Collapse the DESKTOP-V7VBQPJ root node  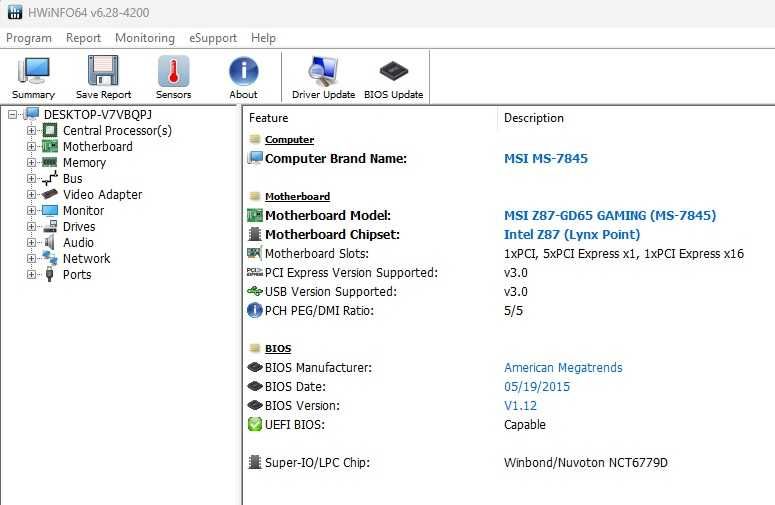[x=12, y=115]
